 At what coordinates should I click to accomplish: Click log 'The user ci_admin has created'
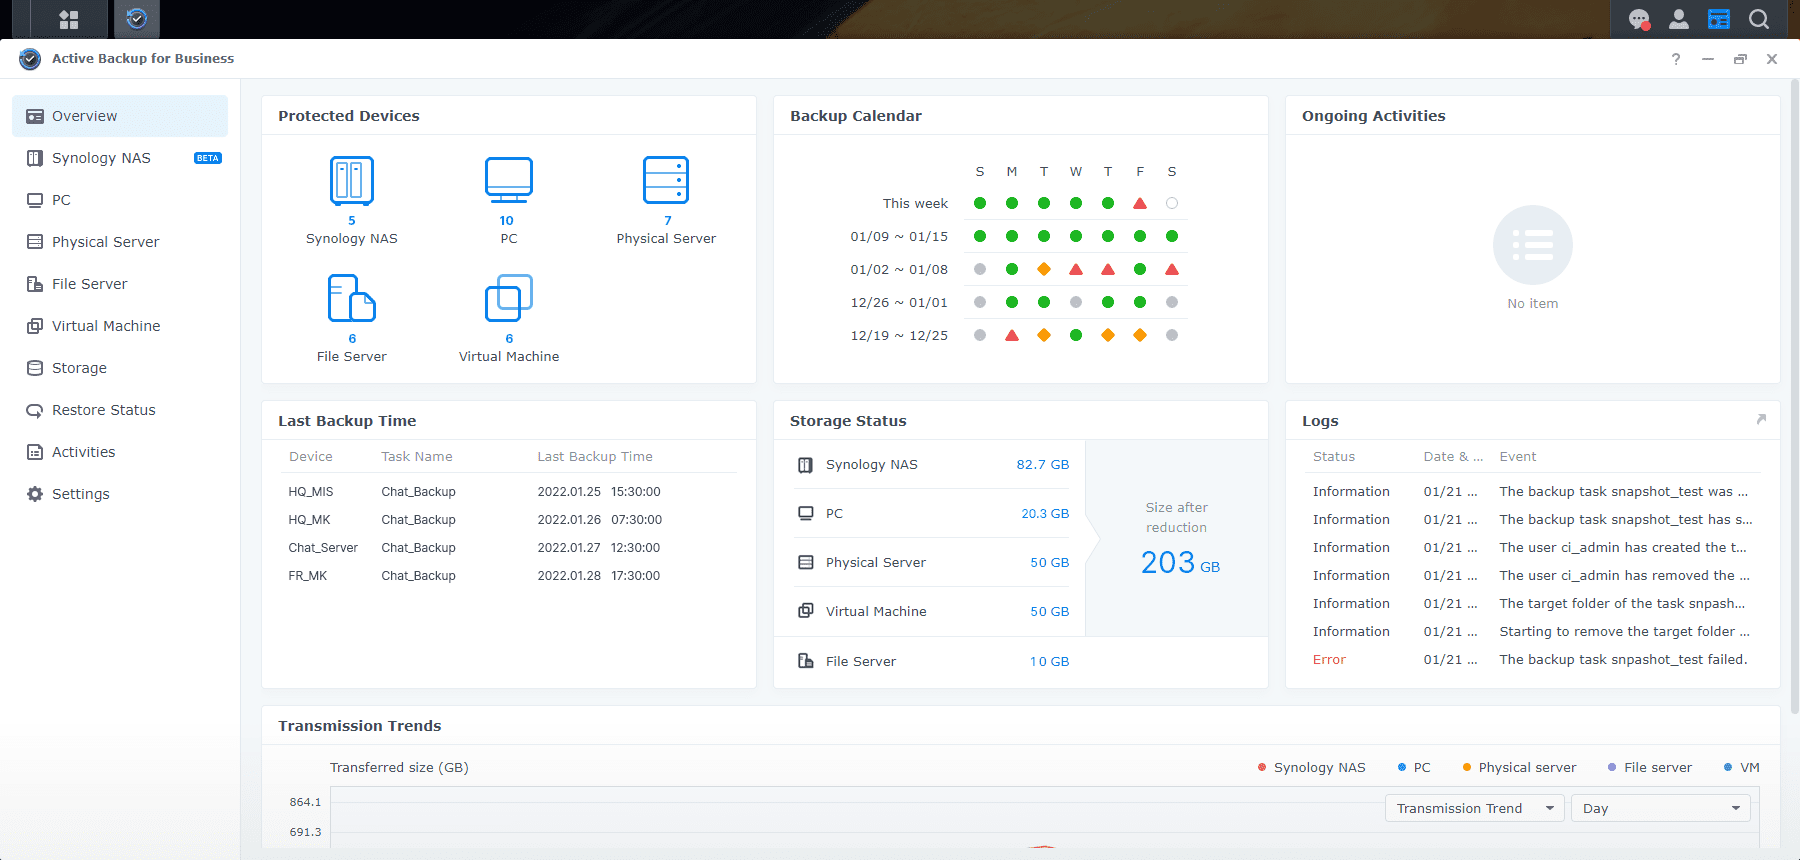click(x=1533, y=548)
